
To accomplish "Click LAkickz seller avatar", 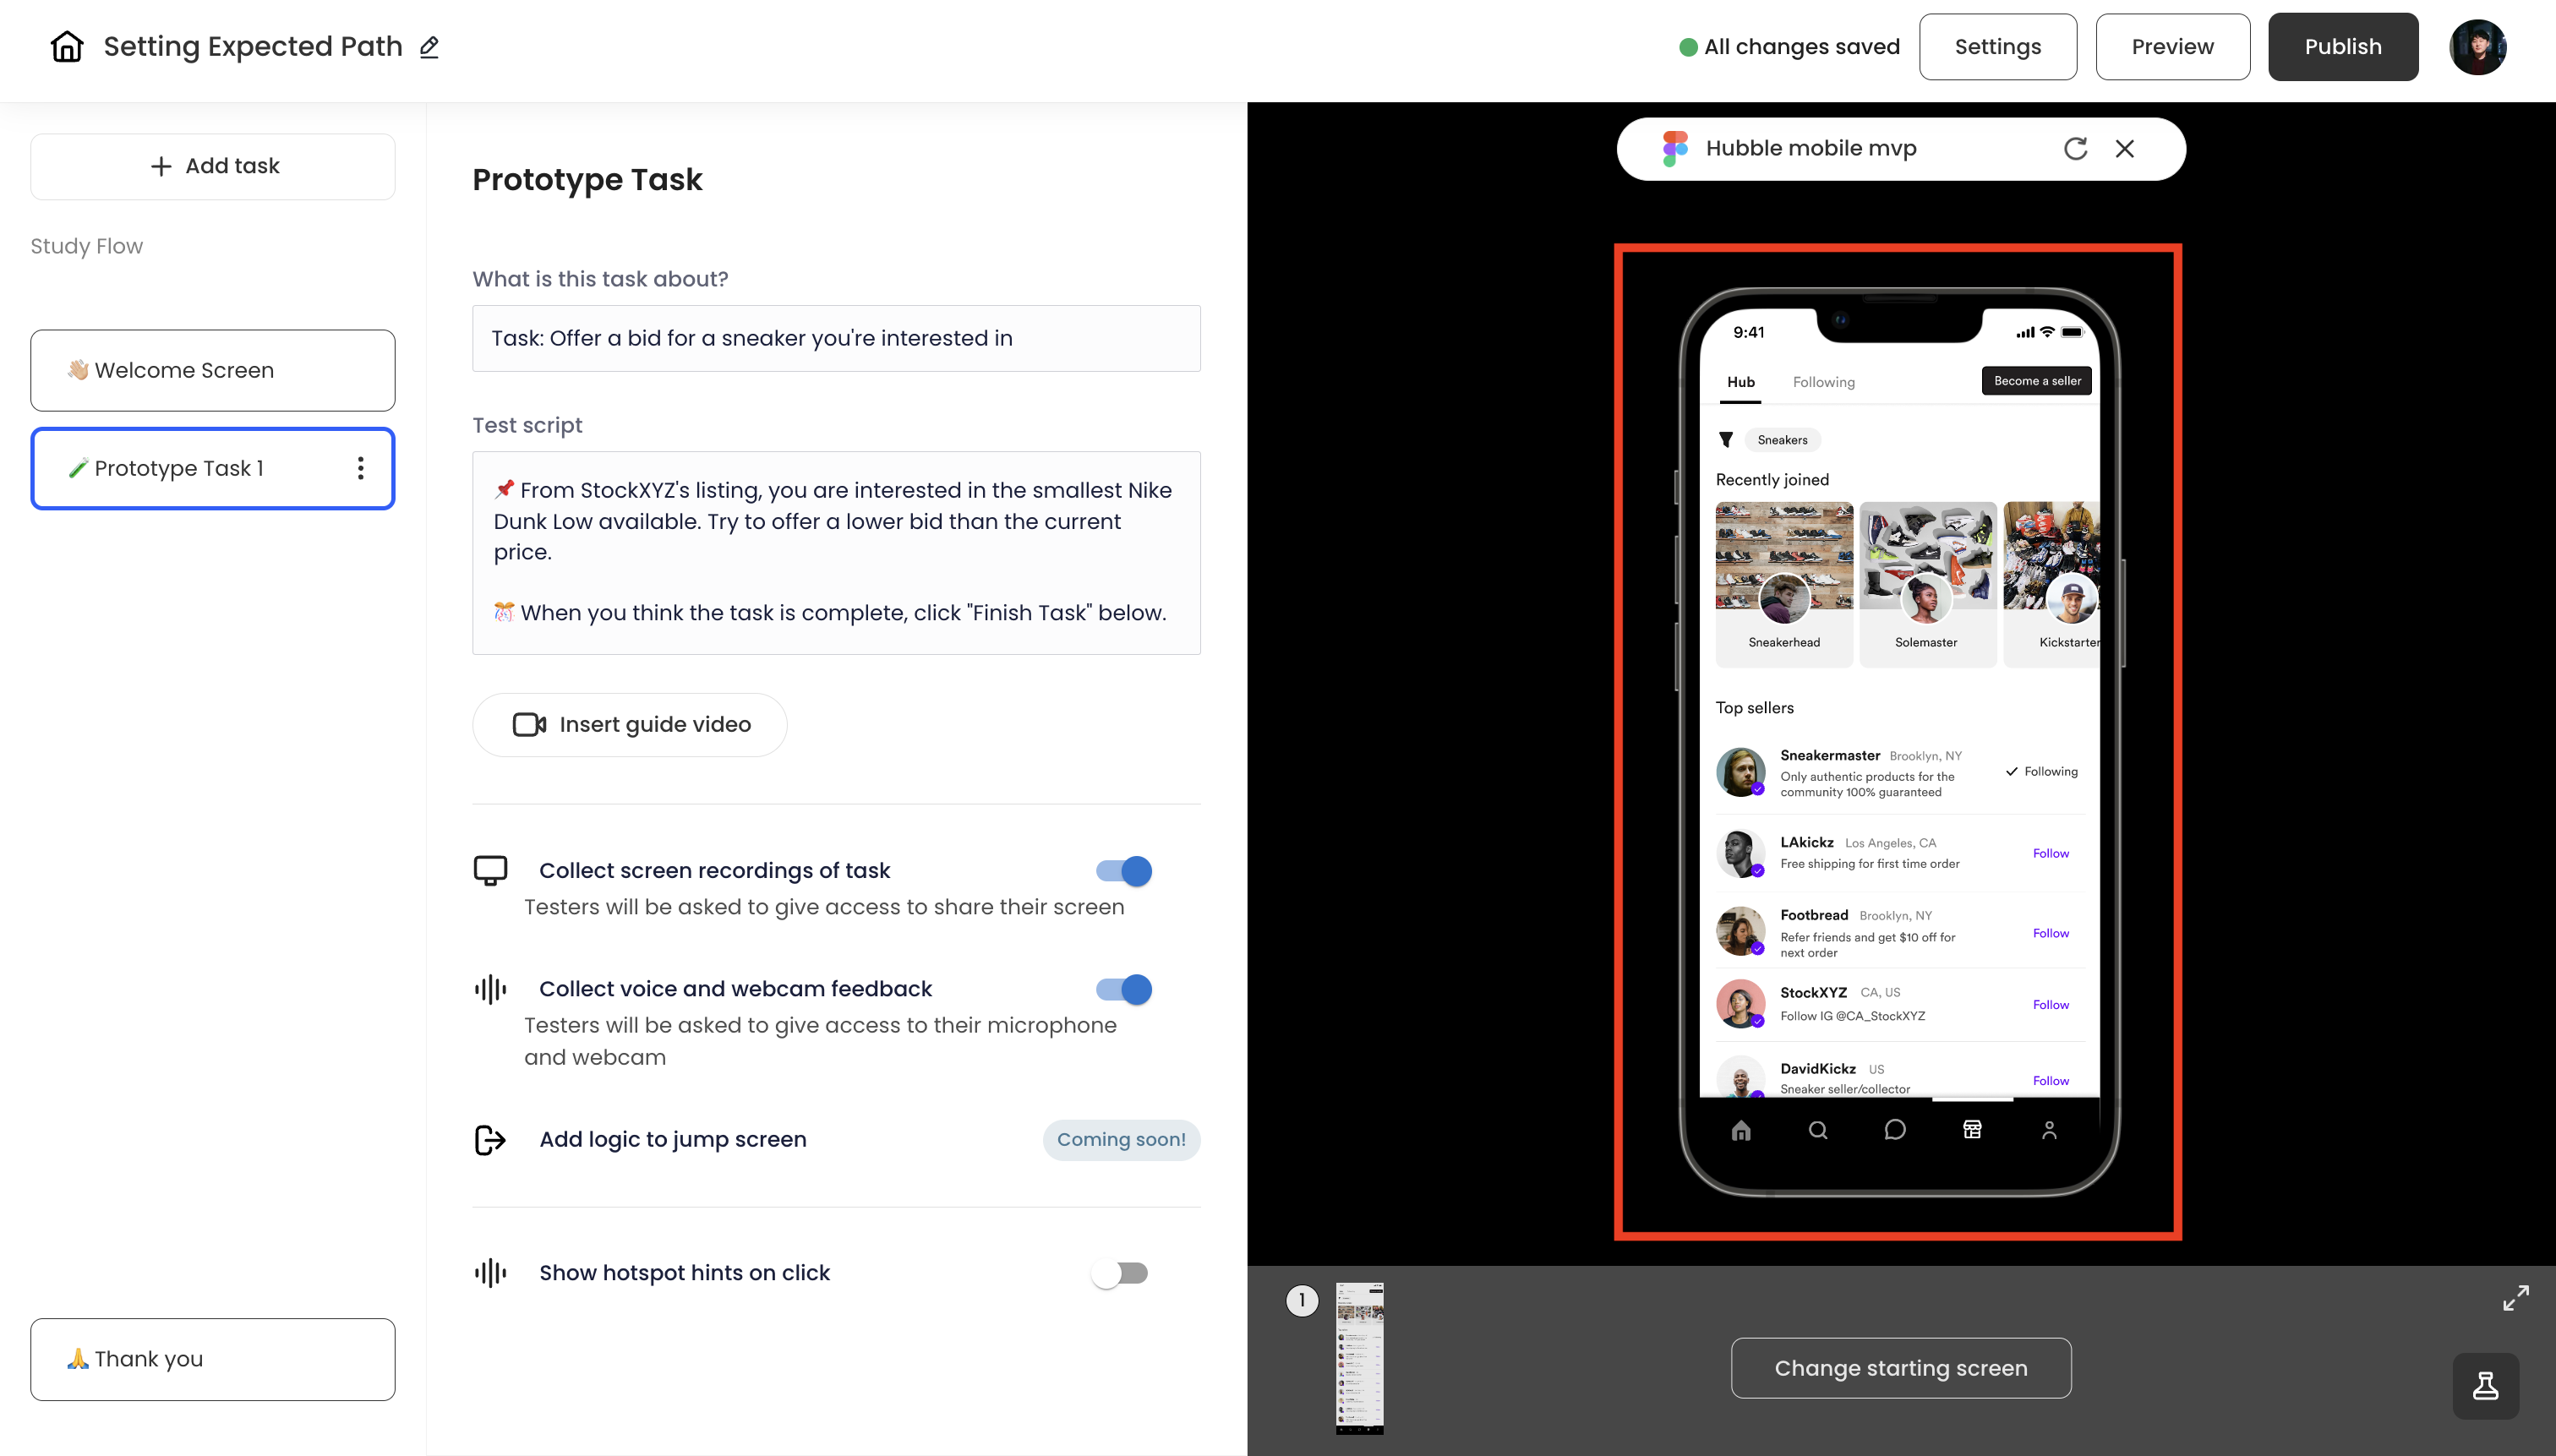I will point(1741,853).
